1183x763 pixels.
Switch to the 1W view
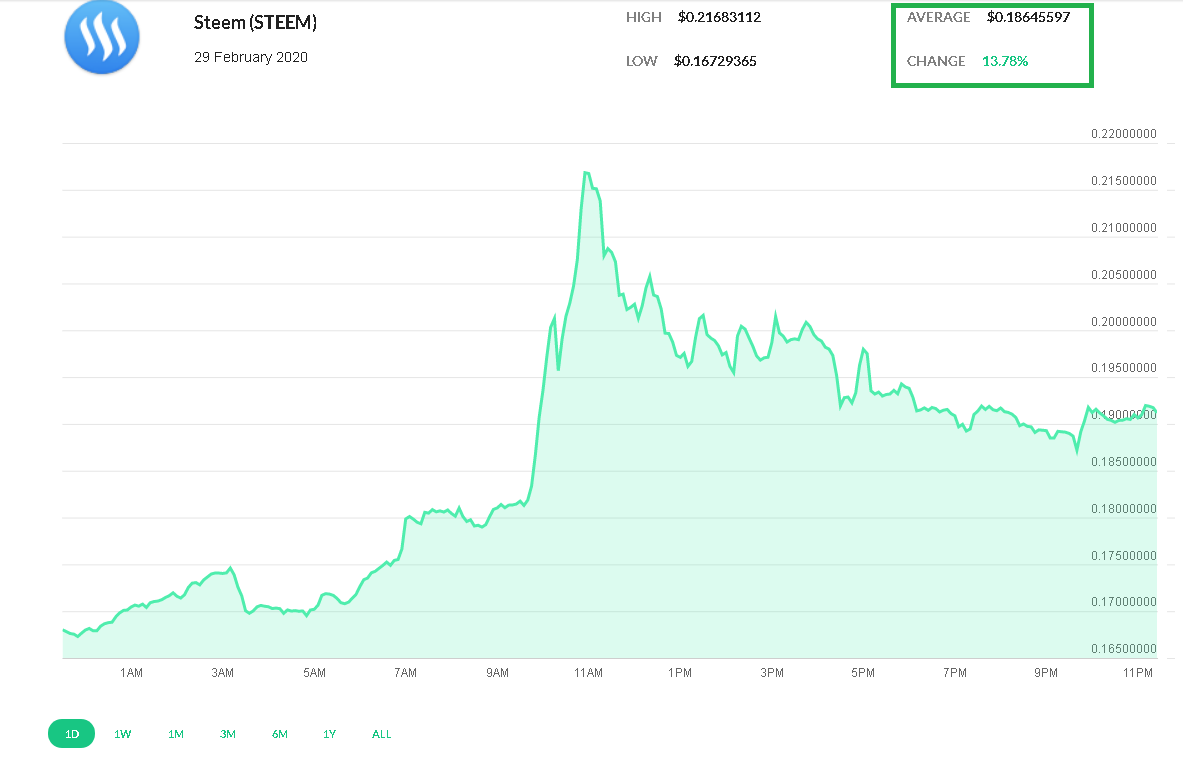coord(122,733)
